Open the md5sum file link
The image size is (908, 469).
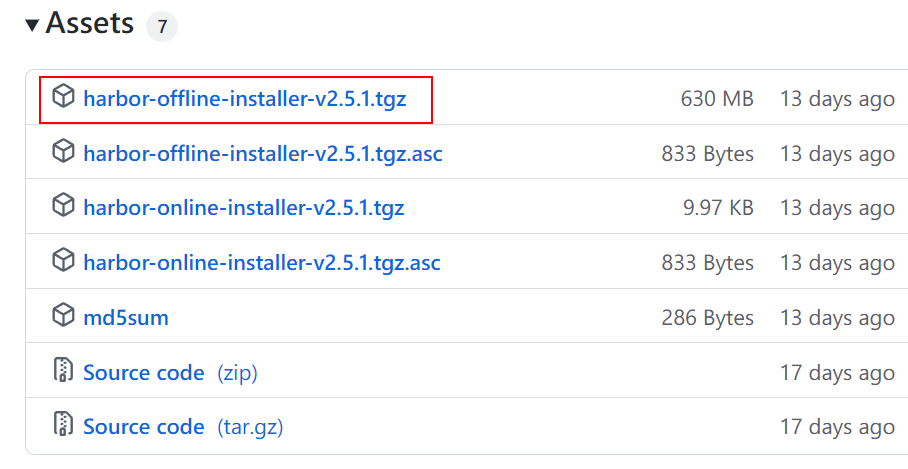(126, 318)
